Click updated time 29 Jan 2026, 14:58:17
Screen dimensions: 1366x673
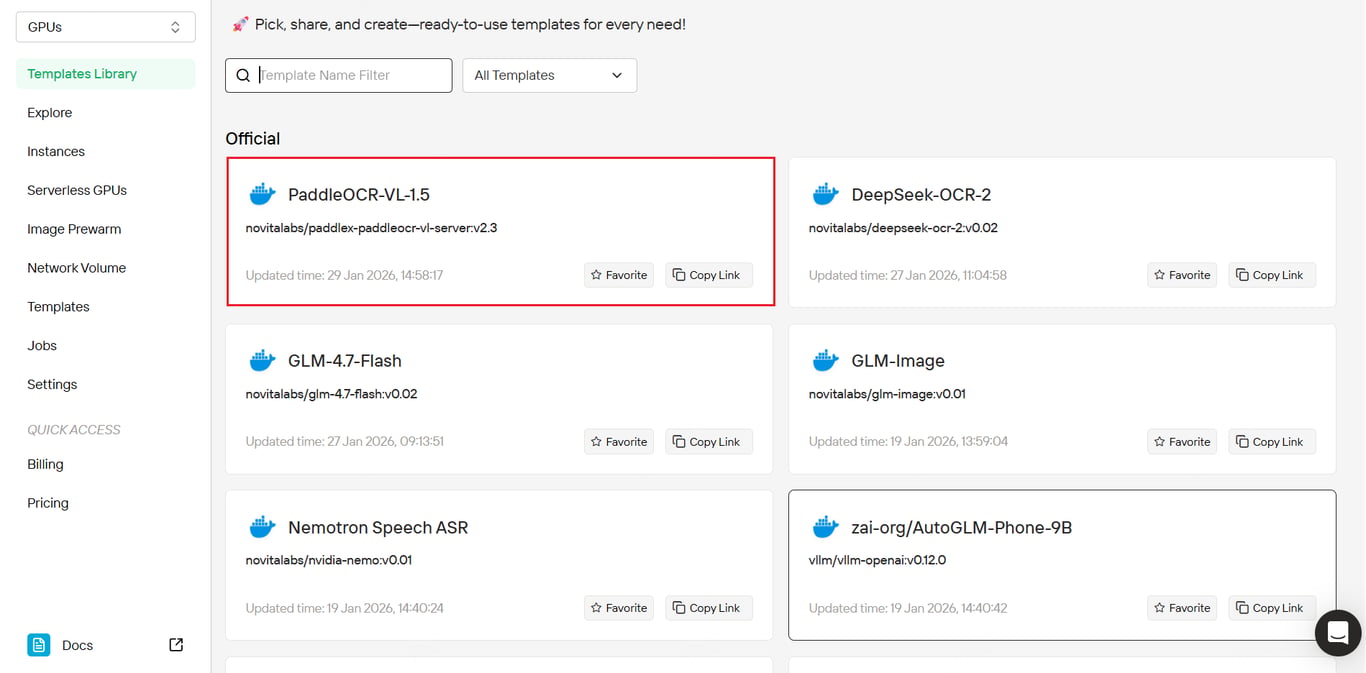tap(344, 275)
